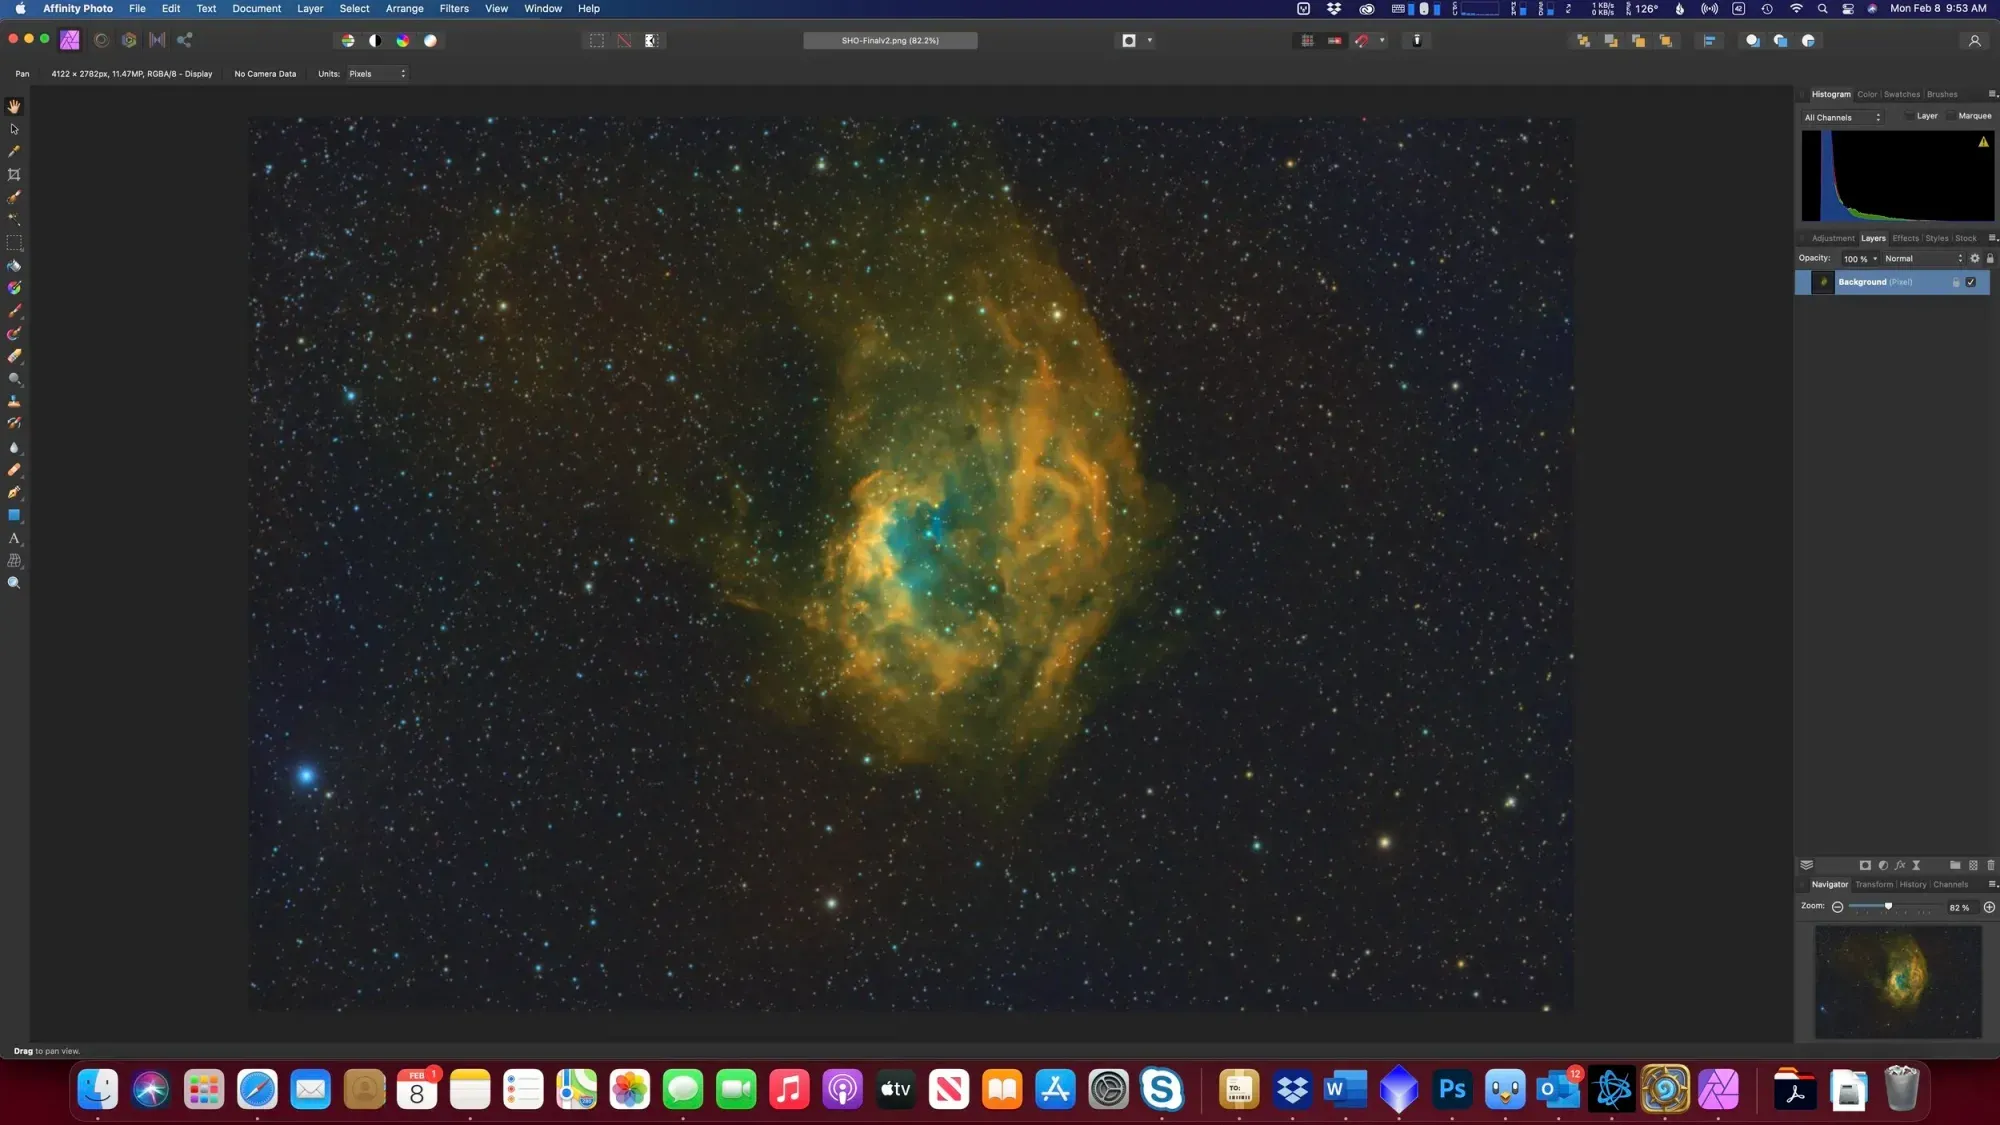Select the Pen tool
Viewport: 2000px width, 1125px height.
click(14, 493)
